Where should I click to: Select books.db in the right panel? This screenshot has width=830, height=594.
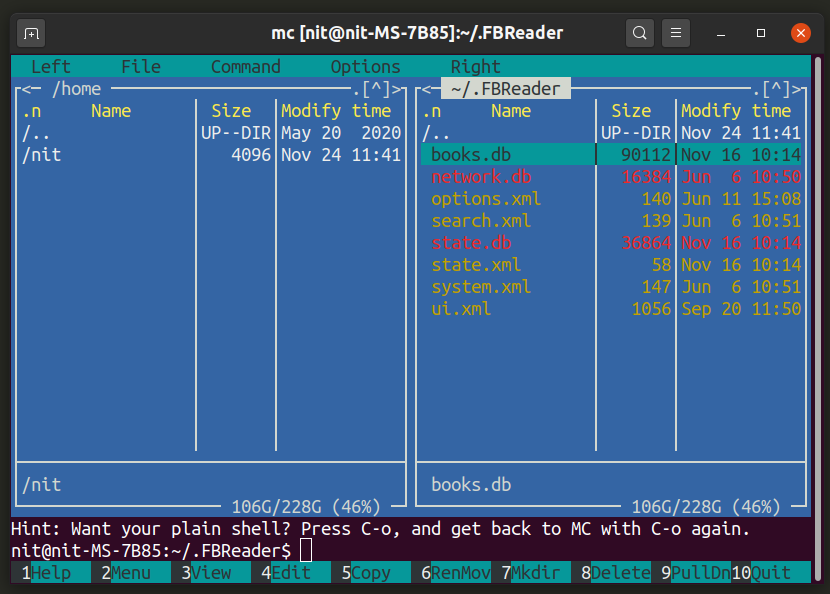tap(611, 155)
